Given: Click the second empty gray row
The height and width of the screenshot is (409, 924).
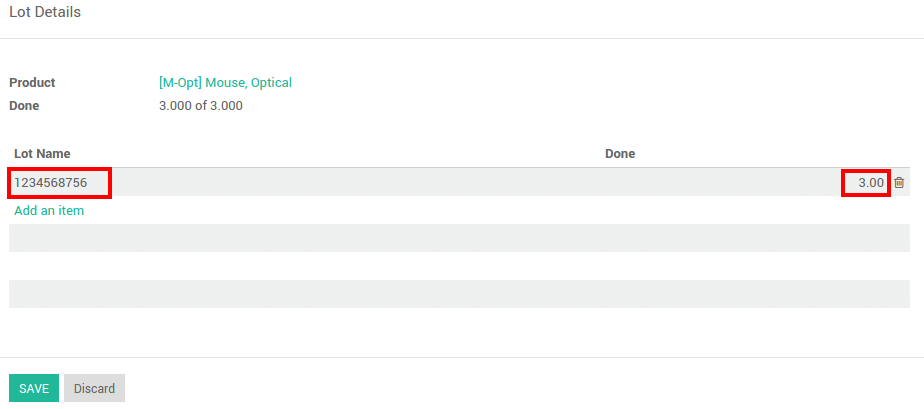Looking at the screenshot, I should pyautogui.click(x=460, y=294).
